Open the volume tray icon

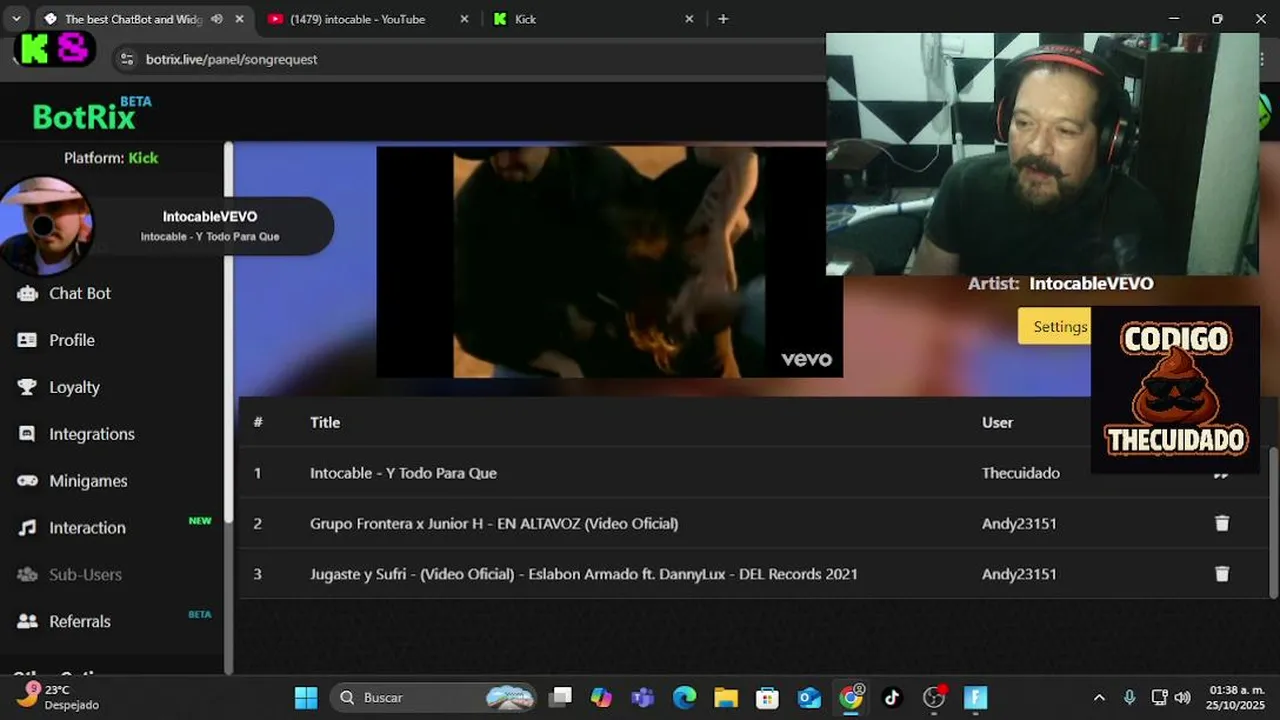(x=1183, y=697)
